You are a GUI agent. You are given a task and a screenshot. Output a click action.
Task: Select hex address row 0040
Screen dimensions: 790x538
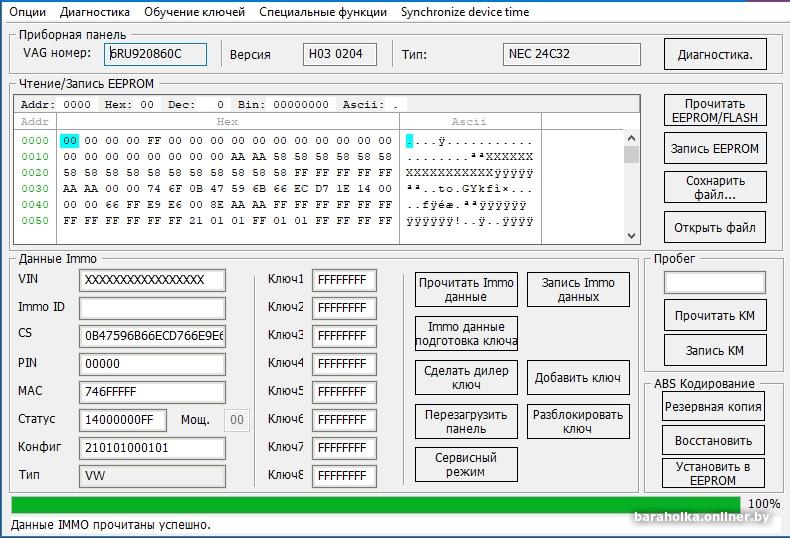click(x=35, y=205)
